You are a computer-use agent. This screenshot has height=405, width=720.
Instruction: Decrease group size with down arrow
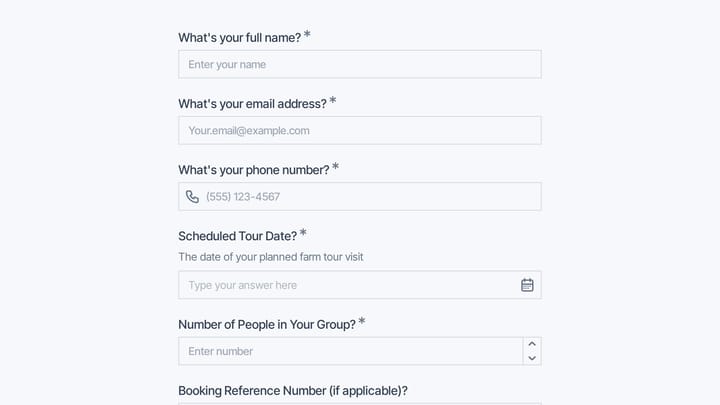coord(532,358)
